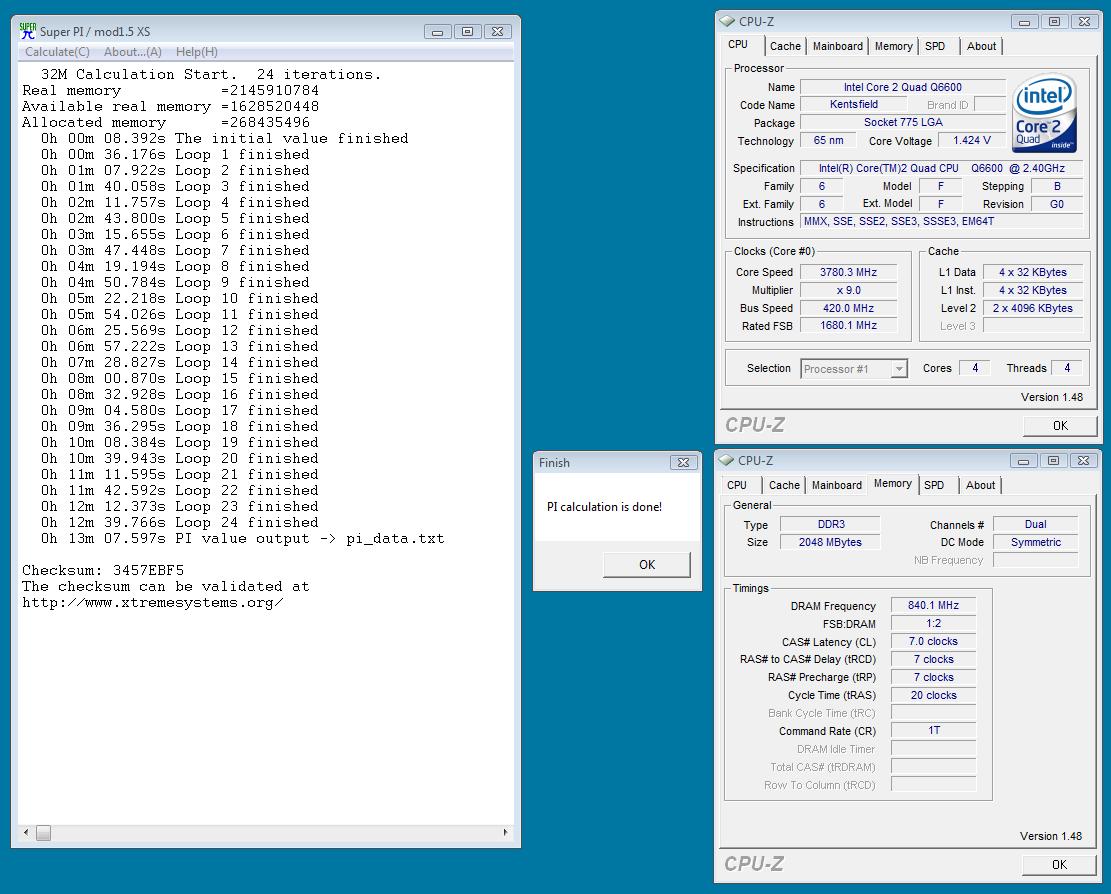The width and height of the screenshot is (1111, 894).
Task: Click the Super PI horizontal scrollbar thumb
Action: point(44,833)
